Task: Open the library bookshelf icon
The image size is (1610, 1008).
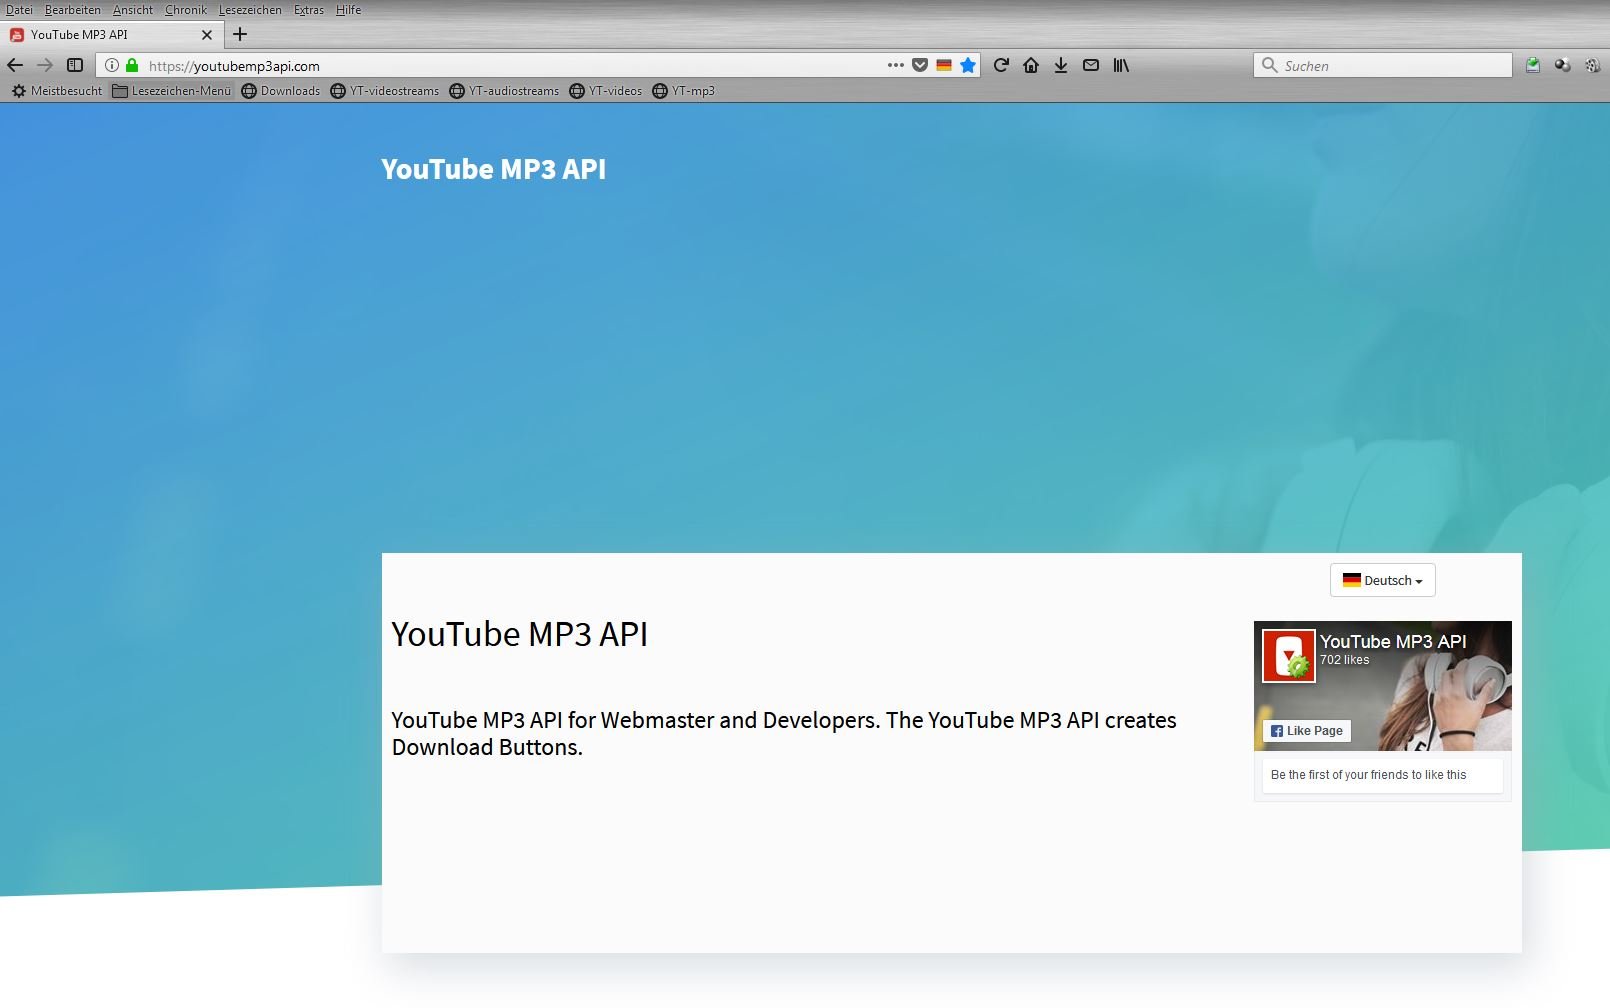Action: (1121, 65)
